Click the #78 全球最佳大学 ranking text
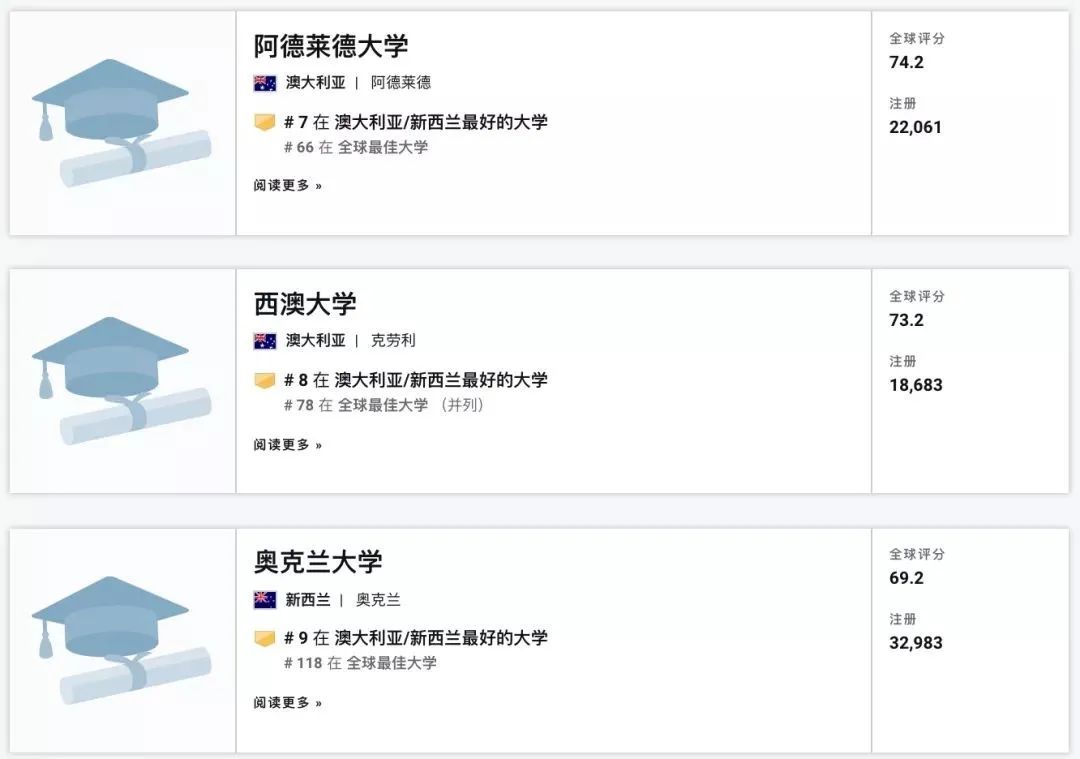This screenshot has width=1080, height=759. 356,406
